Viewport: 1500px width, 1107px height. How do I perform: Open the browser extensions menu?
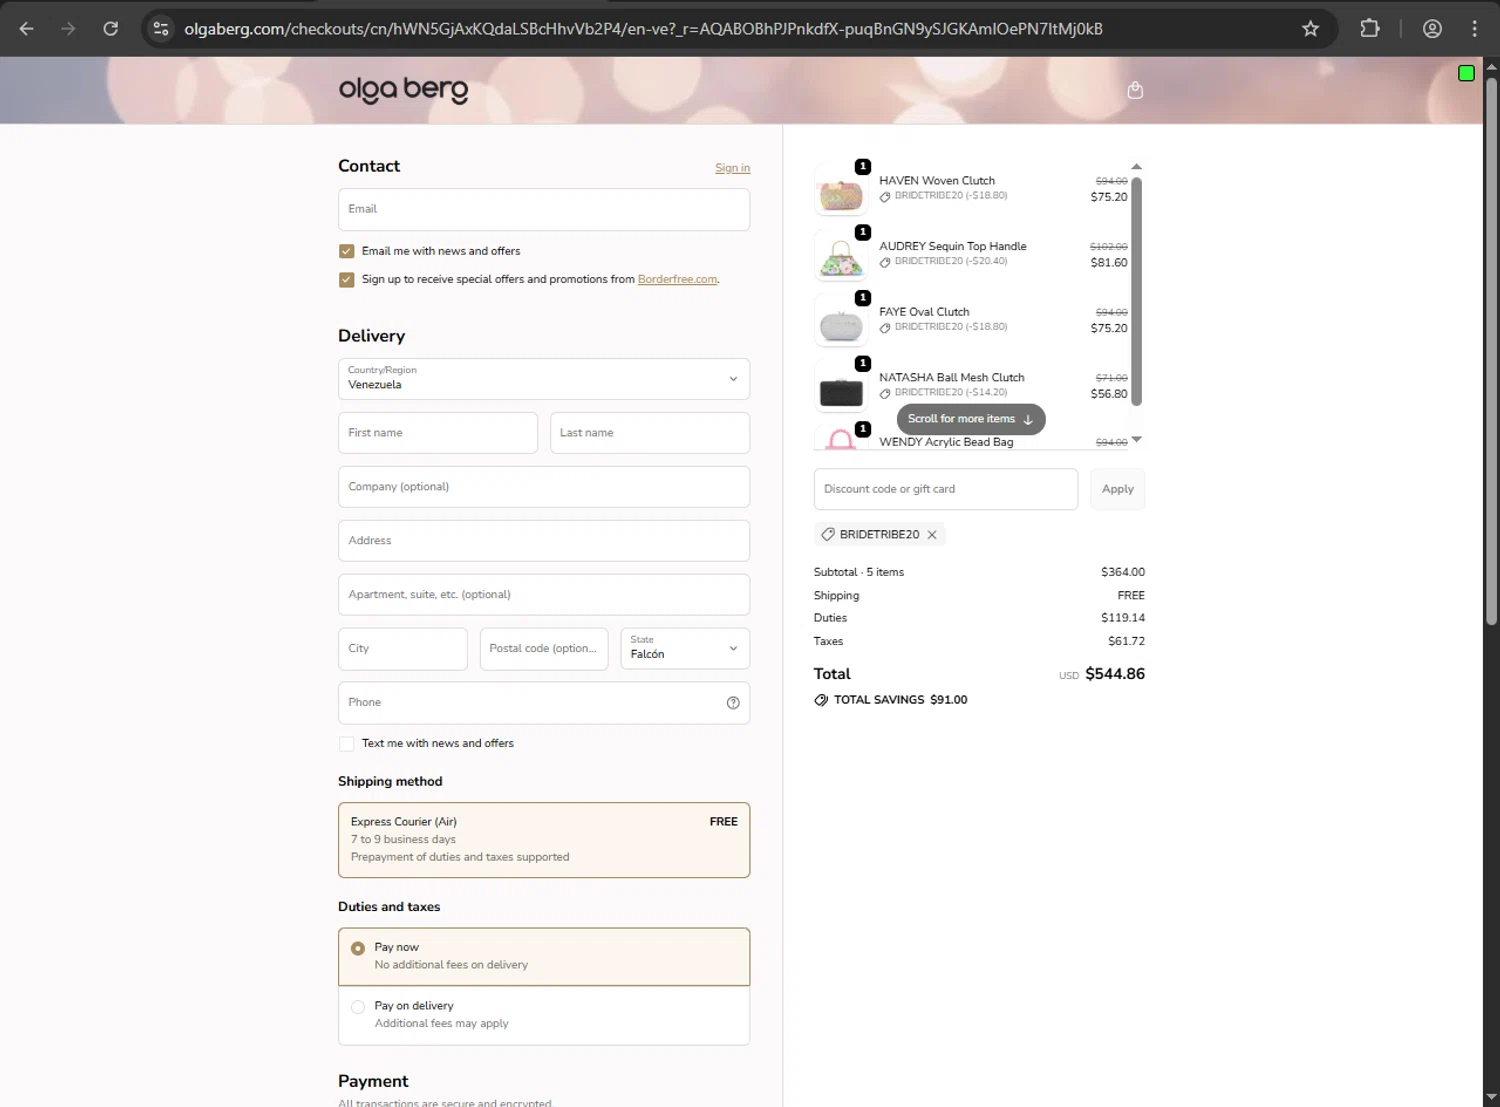point(1370,29)
